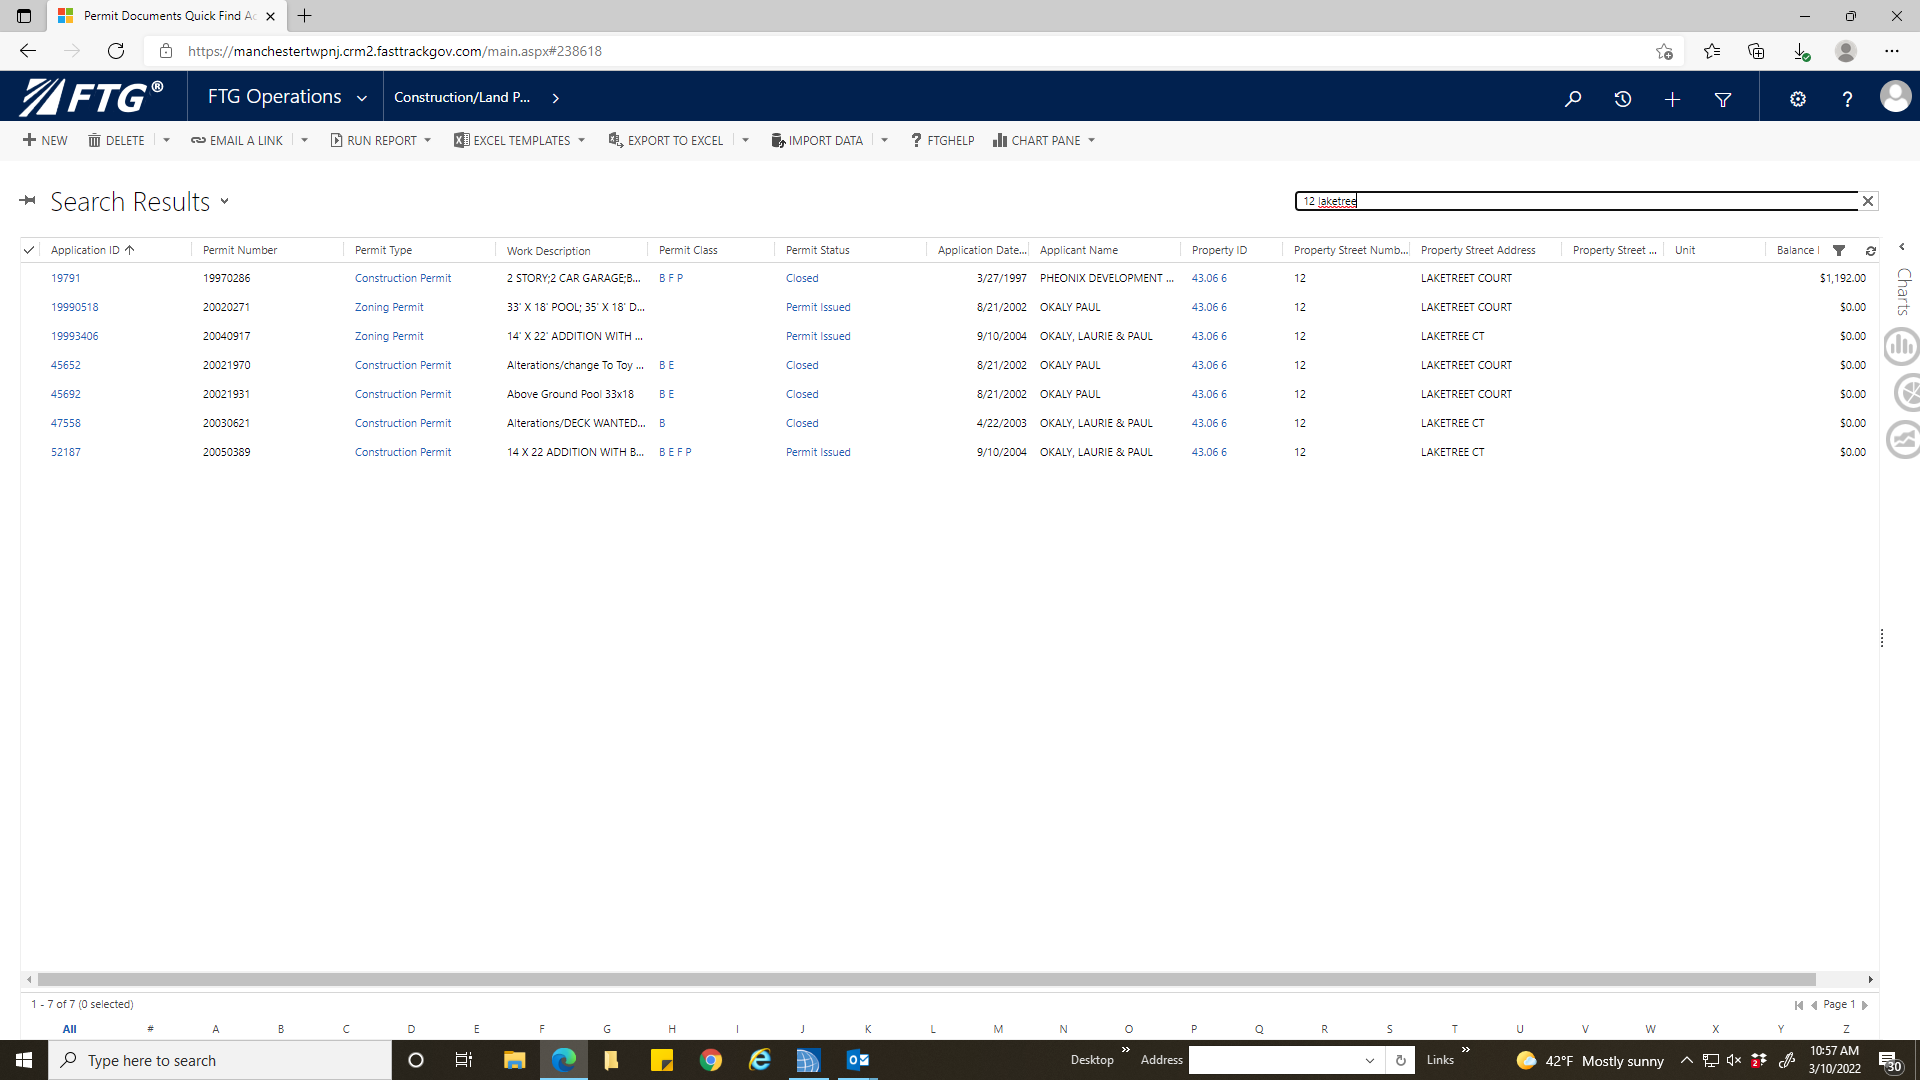Expand the Construction/Land P... breadcrumb chevron
The height and width of the screenshot is (1080, 1920).
[556, 98]
